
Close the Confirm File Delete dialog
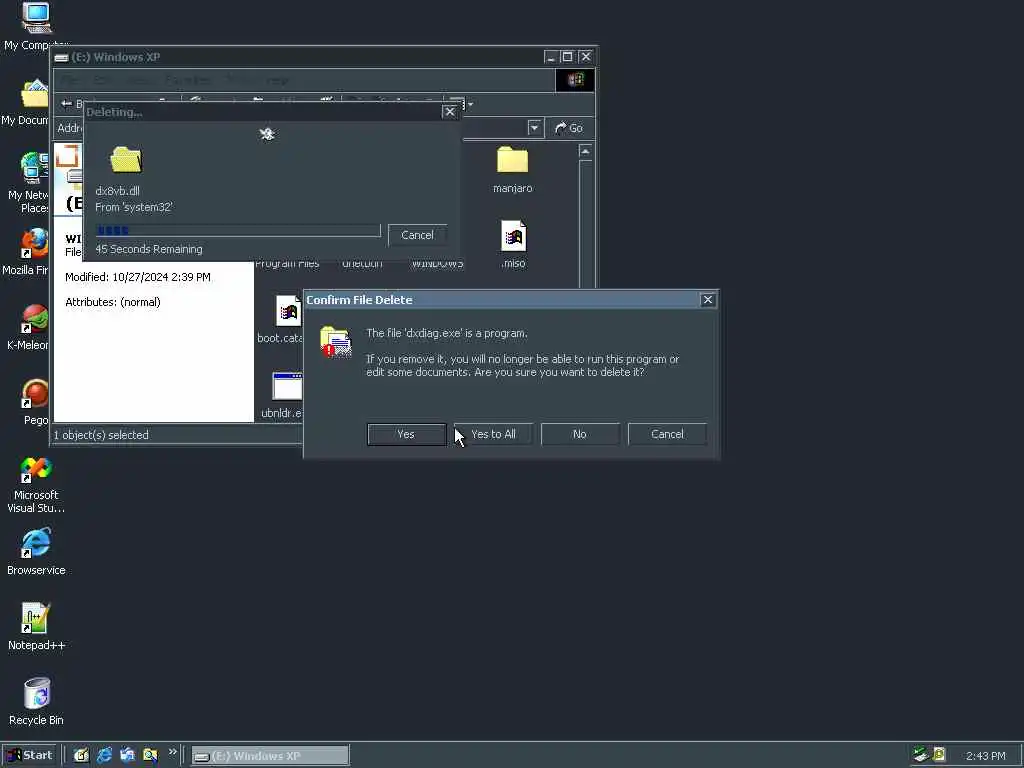707,300
